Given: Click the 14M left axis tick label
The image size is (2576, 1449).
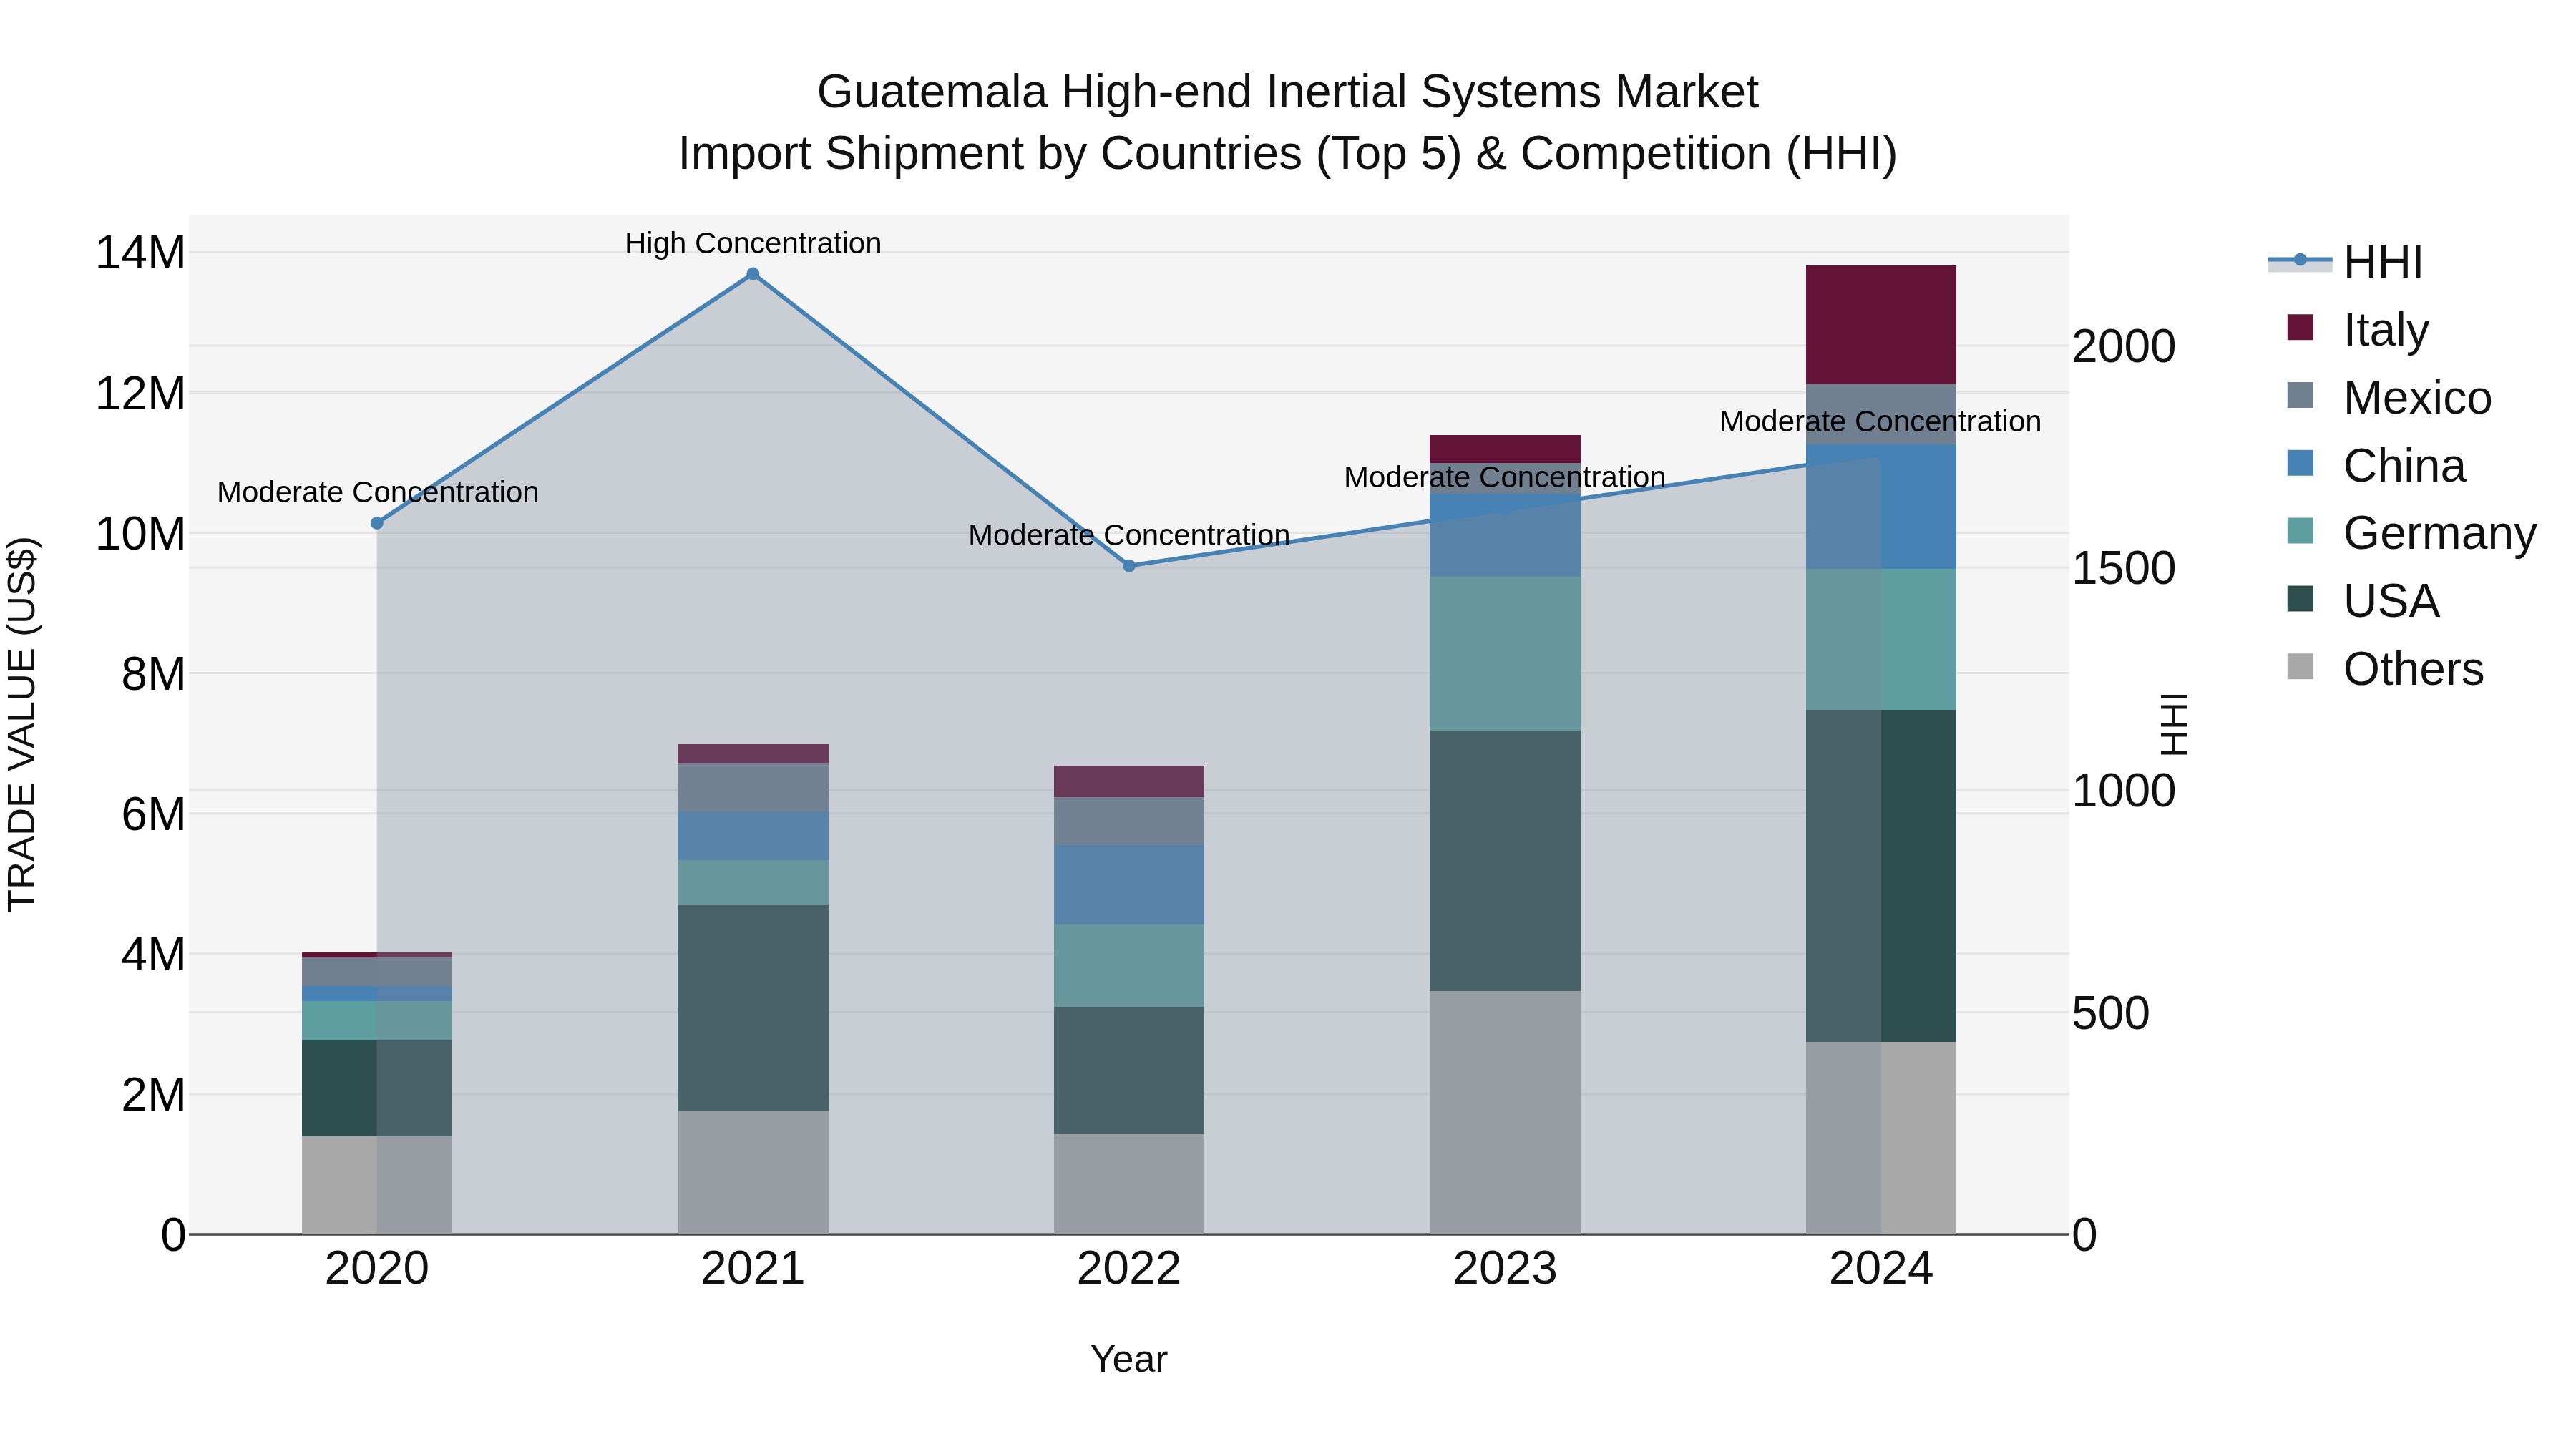Looking at the screenshot, I should tap(140, 253).
